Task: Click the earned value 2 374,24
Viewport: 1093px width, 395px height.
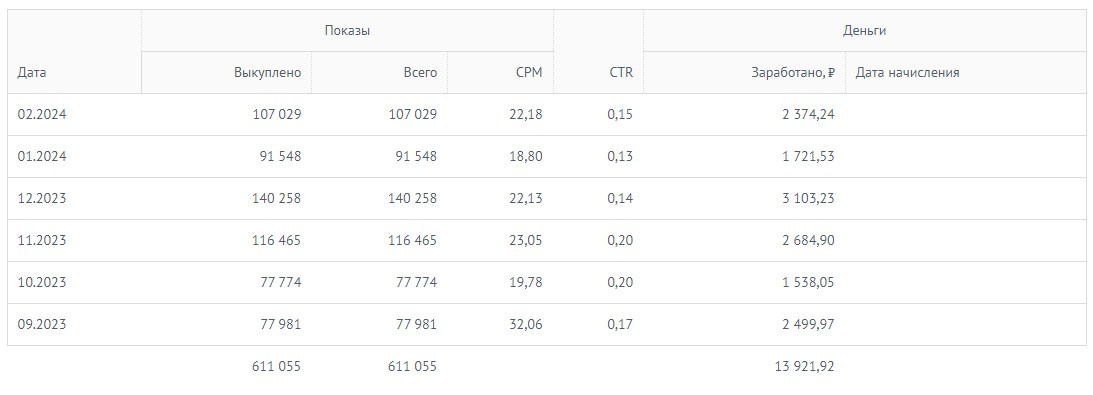Action: (808, 114)
